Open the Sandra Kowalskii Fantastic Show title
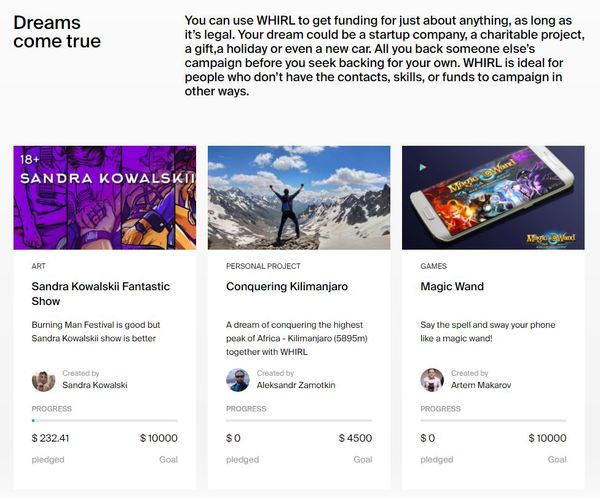 coord(101,294)
